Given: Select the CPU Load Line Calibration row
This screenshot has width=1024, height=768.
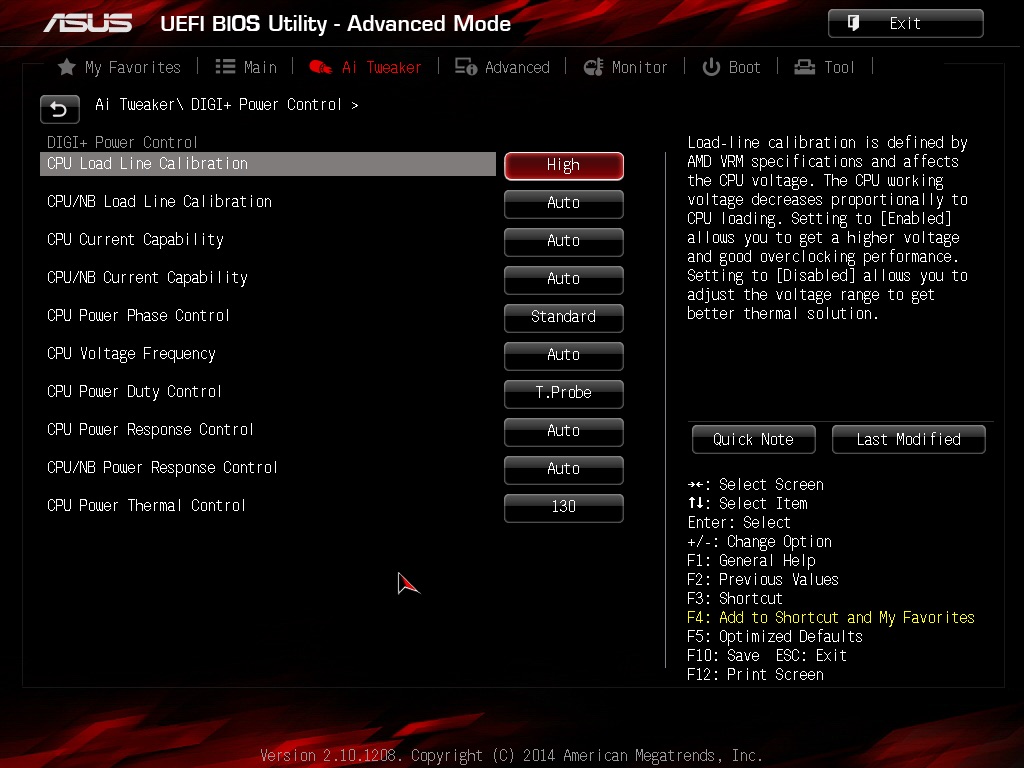Looking at the screenshot, I should 268,164.
